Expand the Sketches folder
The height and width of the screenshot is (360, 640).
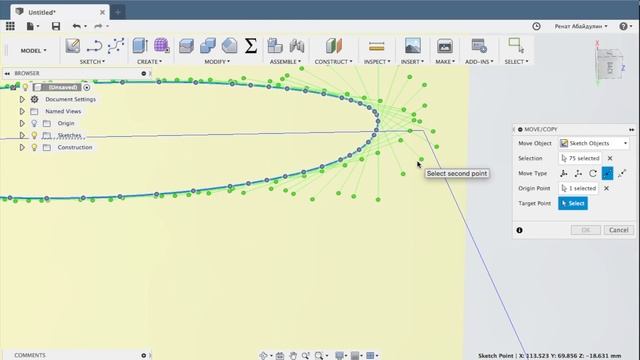(x=22, y=135)
